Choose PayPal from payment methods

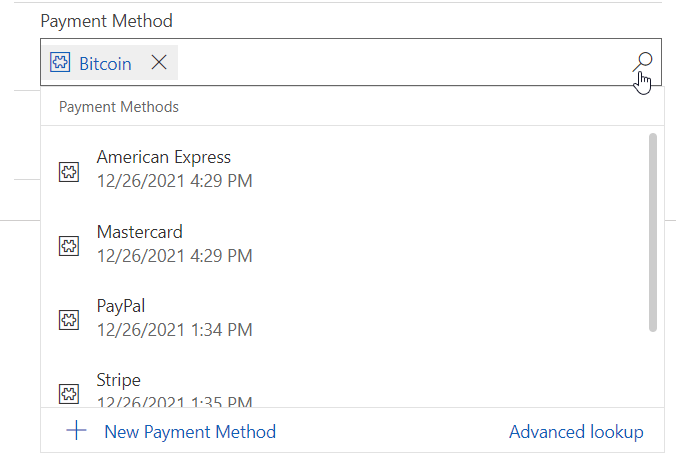[x=344, y=317]
